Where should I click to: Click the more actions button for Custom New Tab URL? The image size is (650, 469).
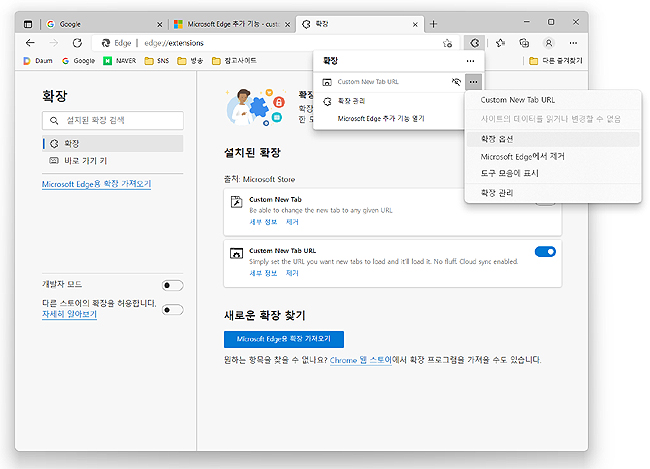[x=473, y=82]
